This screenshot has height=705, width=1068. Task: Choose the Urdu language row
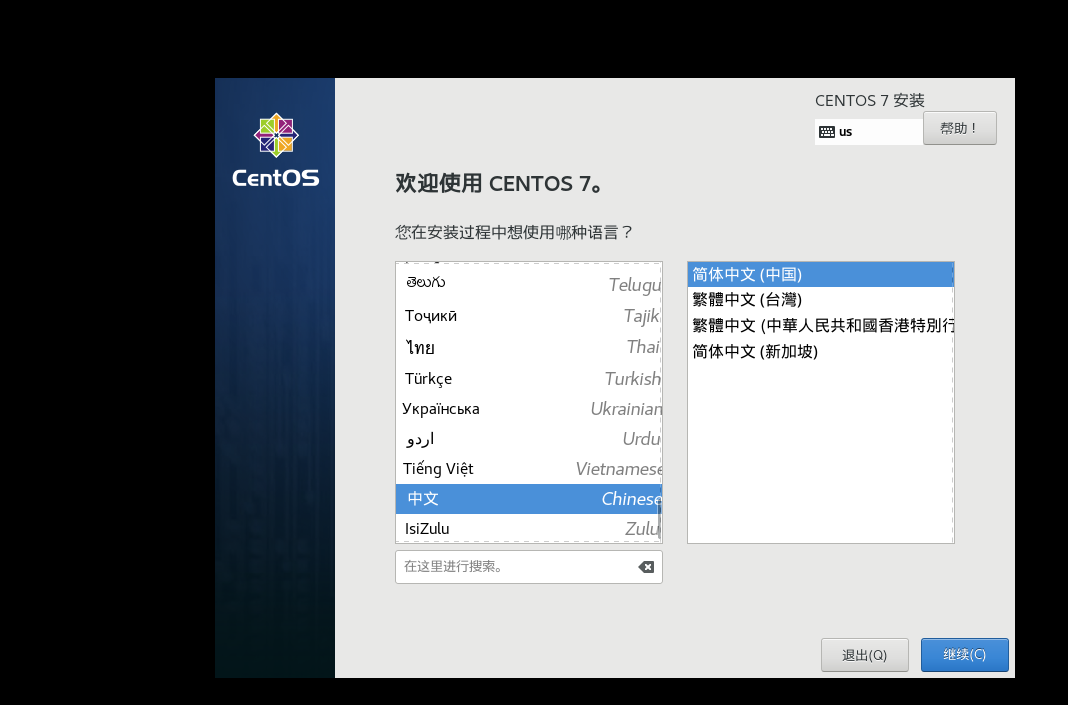(529, 439)
